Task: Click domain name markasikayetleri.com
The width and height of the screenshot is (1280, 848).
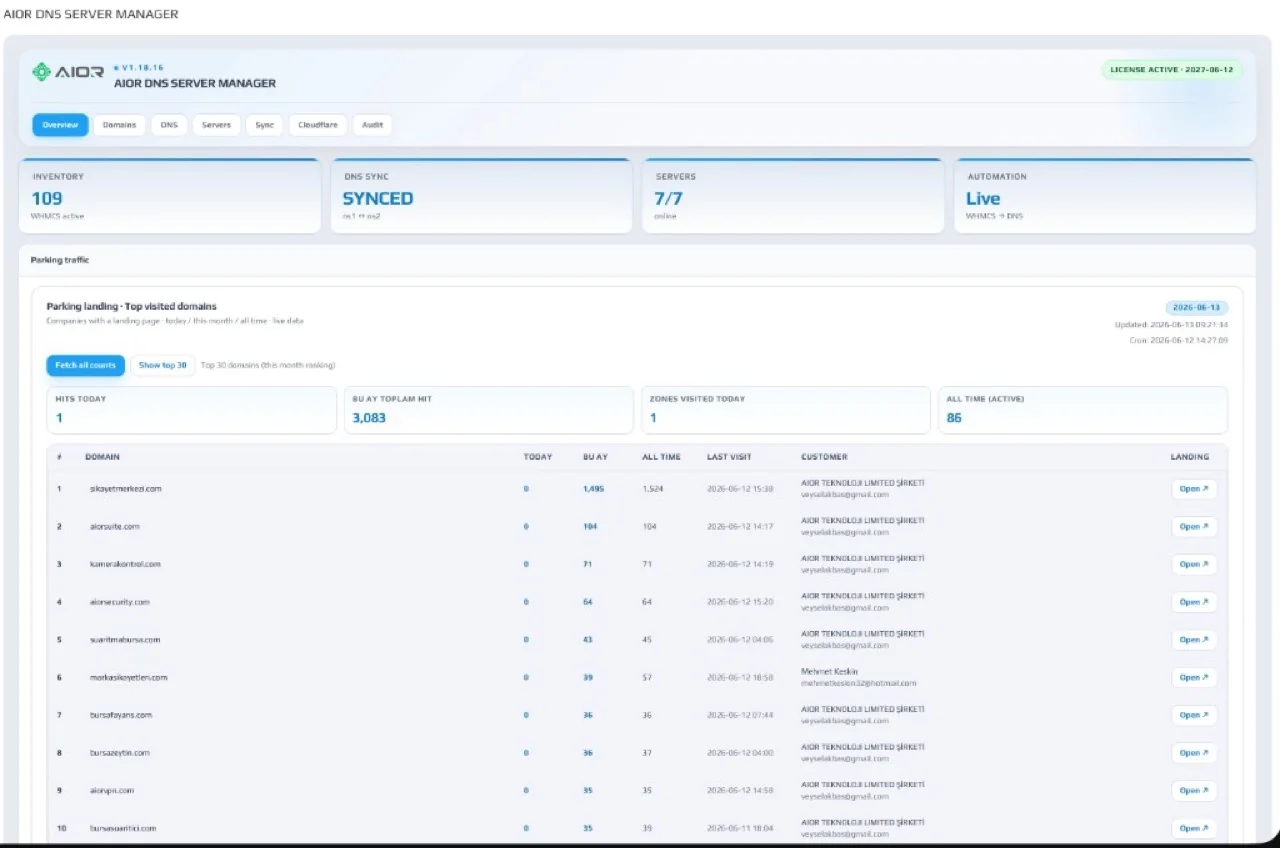Action: [x=129, y=677]
